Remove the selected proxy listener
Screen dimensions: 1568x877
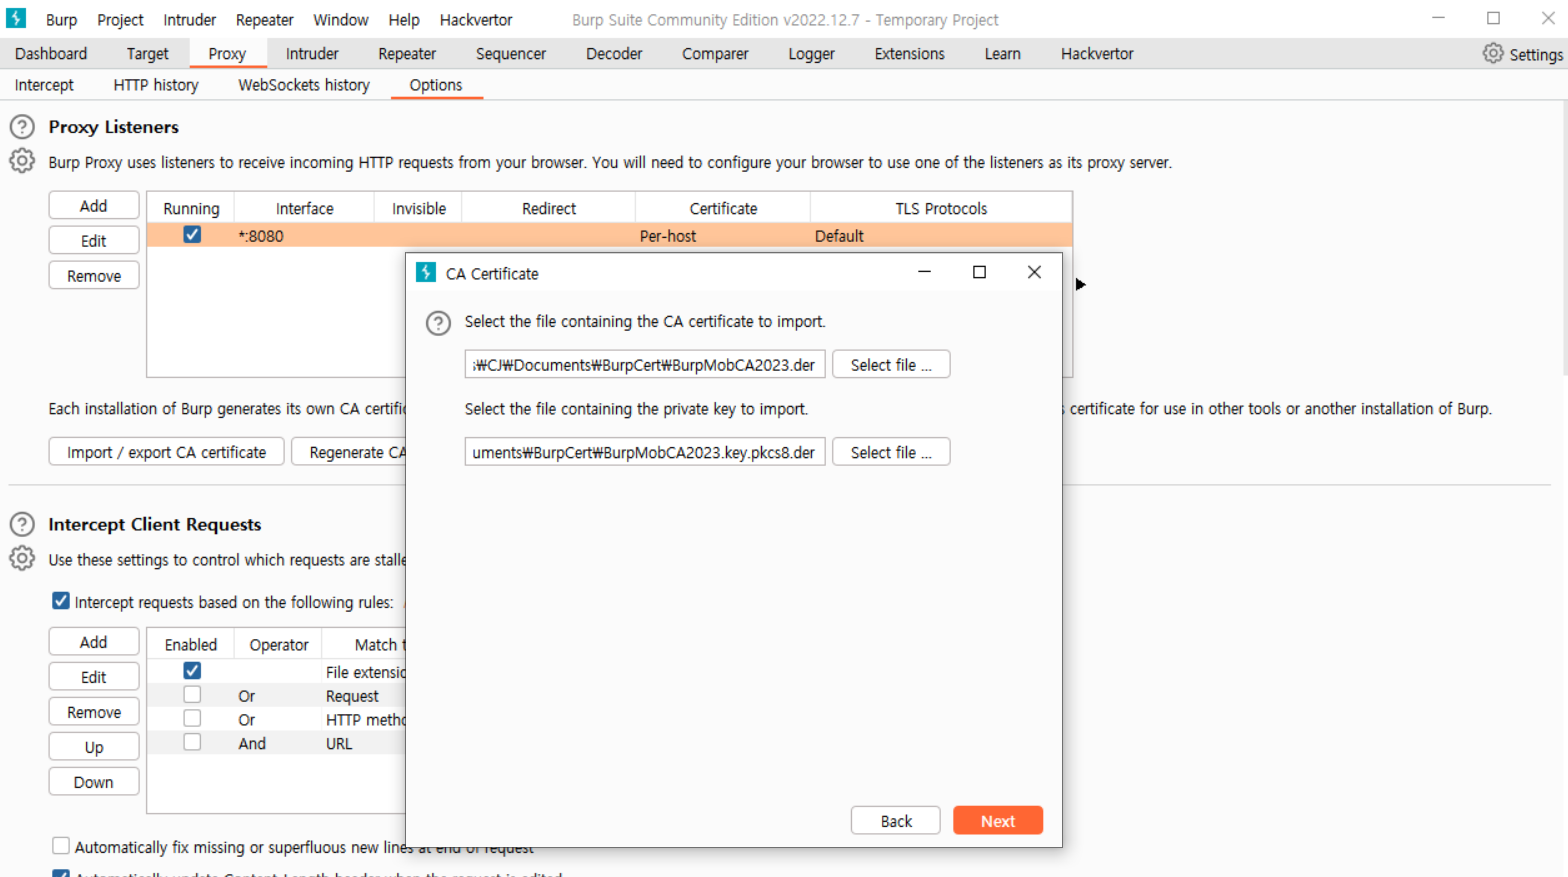(x=94, y=276)
